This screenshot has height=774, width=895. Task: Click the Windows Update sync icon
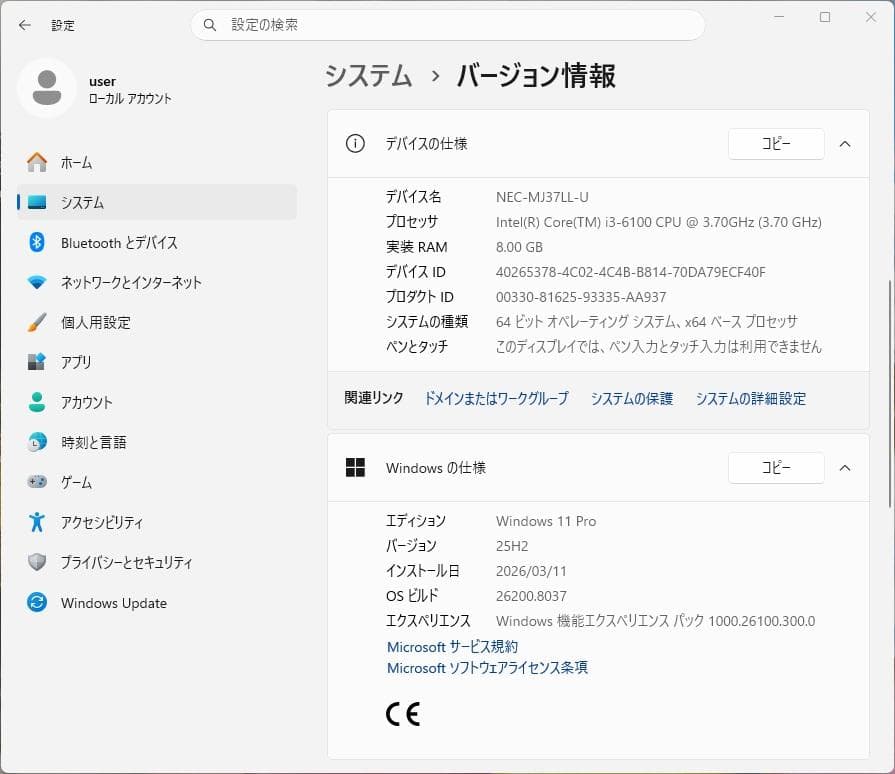[x=37, y=603]
